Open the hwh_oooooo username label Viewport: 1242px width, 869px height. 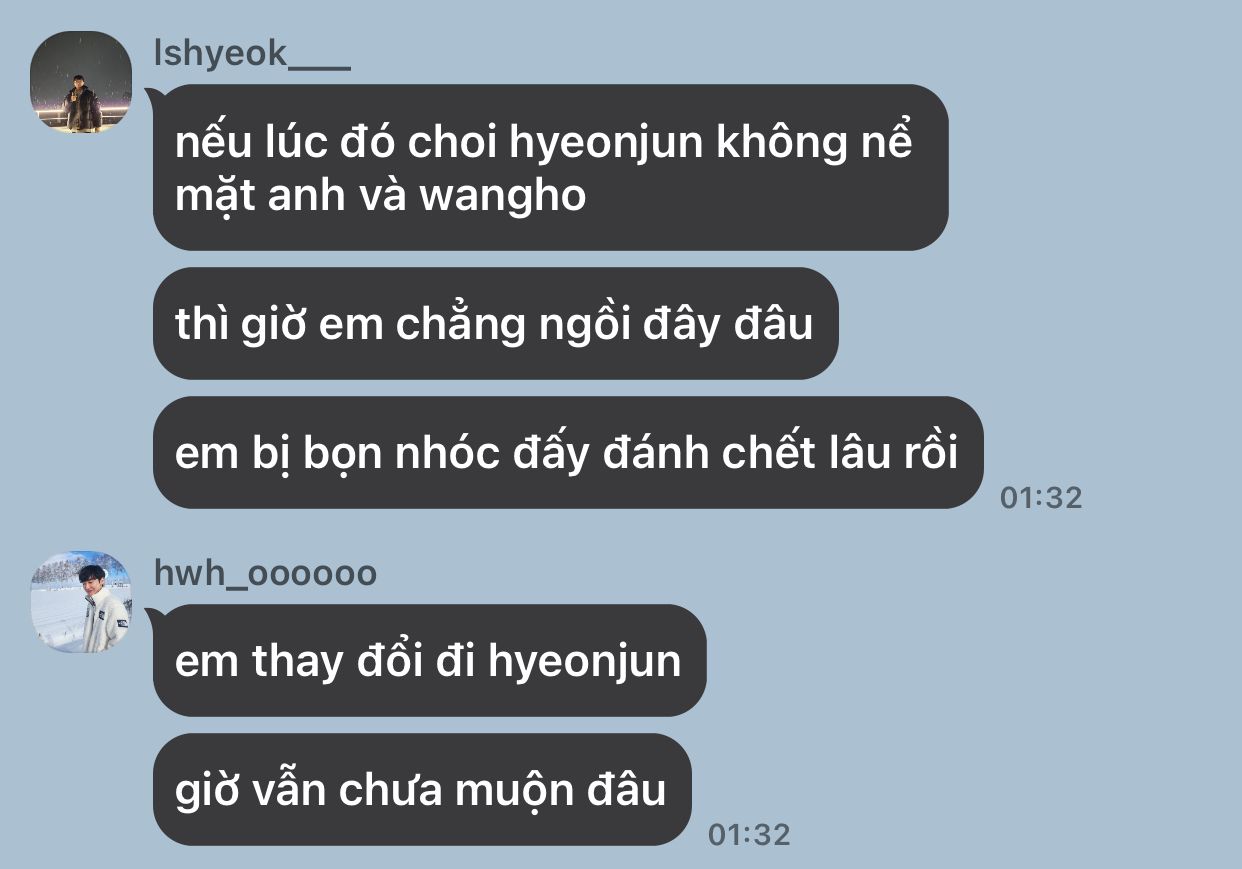click(265, 574)
